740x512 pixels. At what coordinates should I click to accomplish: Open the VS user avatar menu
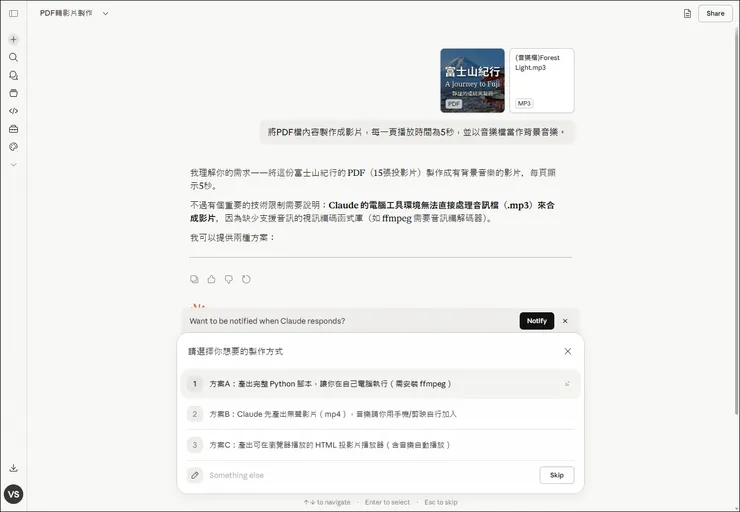coord(14,494)
